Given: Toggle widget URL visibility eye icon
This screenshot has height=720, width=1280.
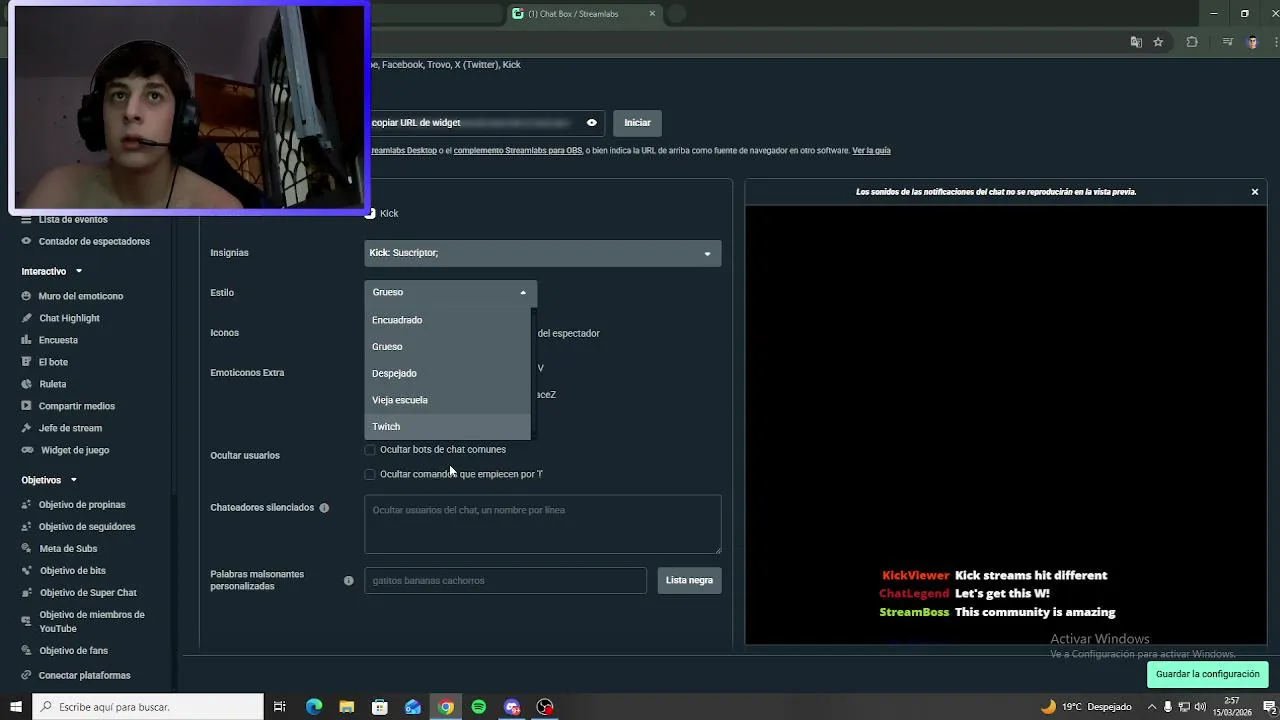Looking at the screenshot, I should 592,123.
